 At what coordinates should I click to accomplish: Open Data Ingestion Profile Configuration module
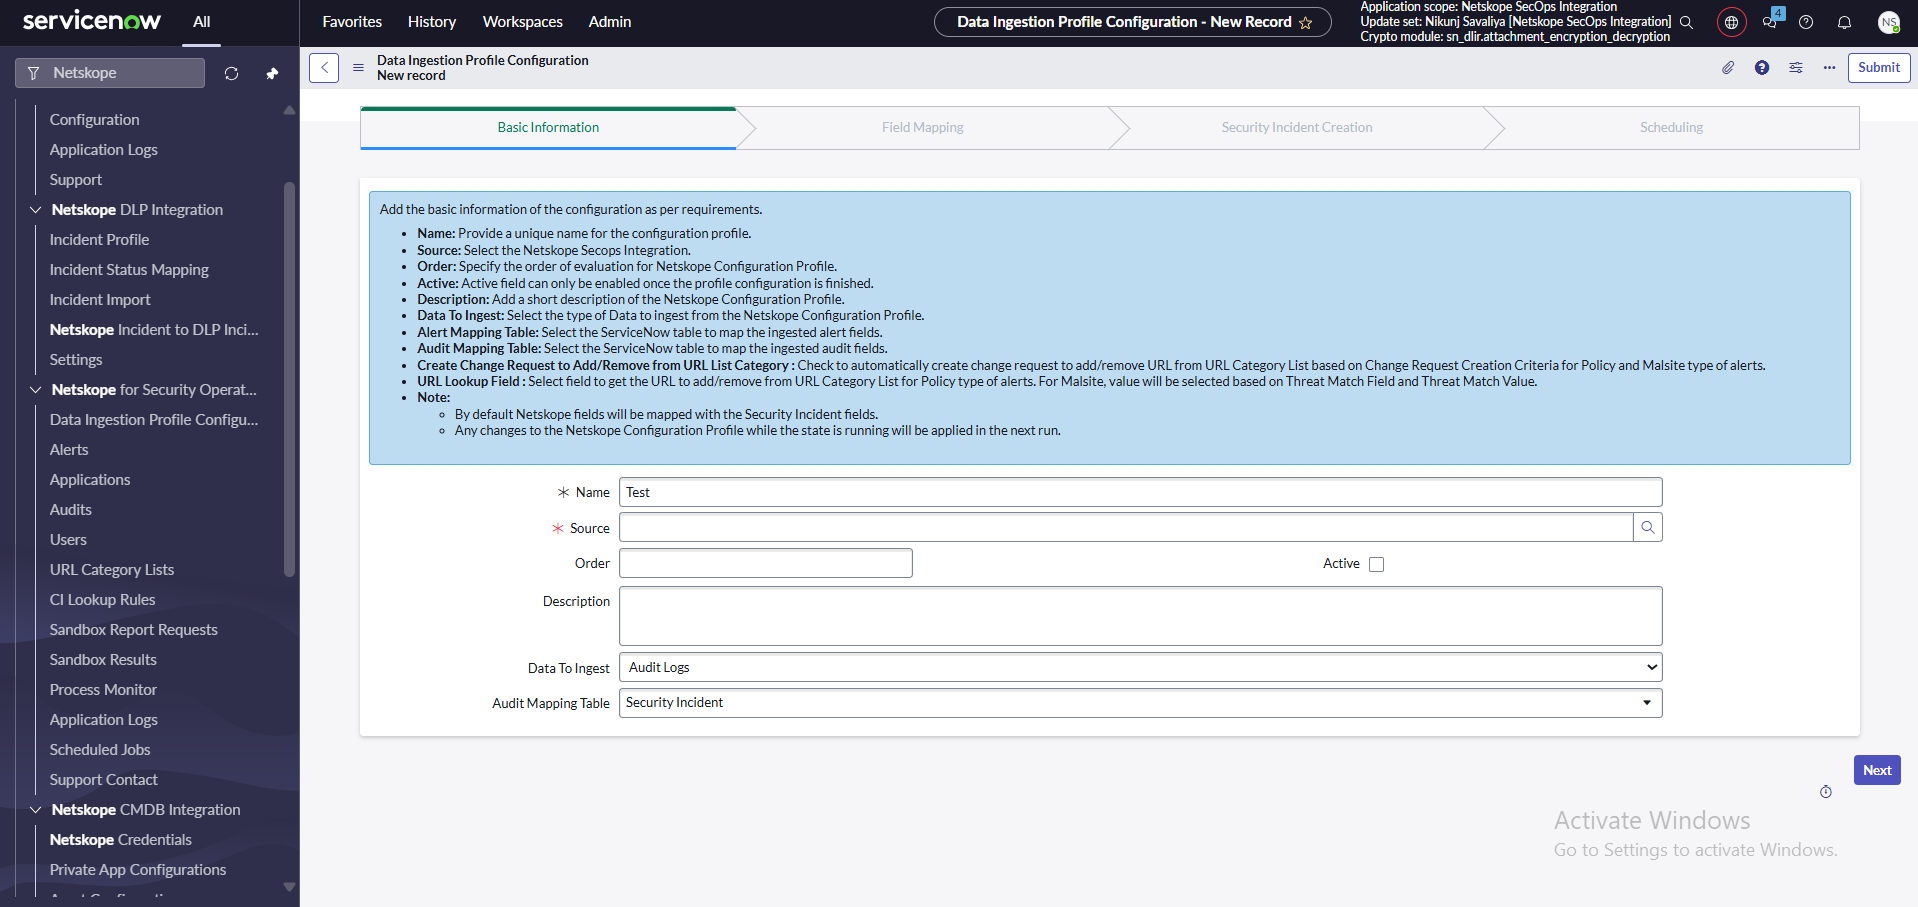click(x=154, y=420)
